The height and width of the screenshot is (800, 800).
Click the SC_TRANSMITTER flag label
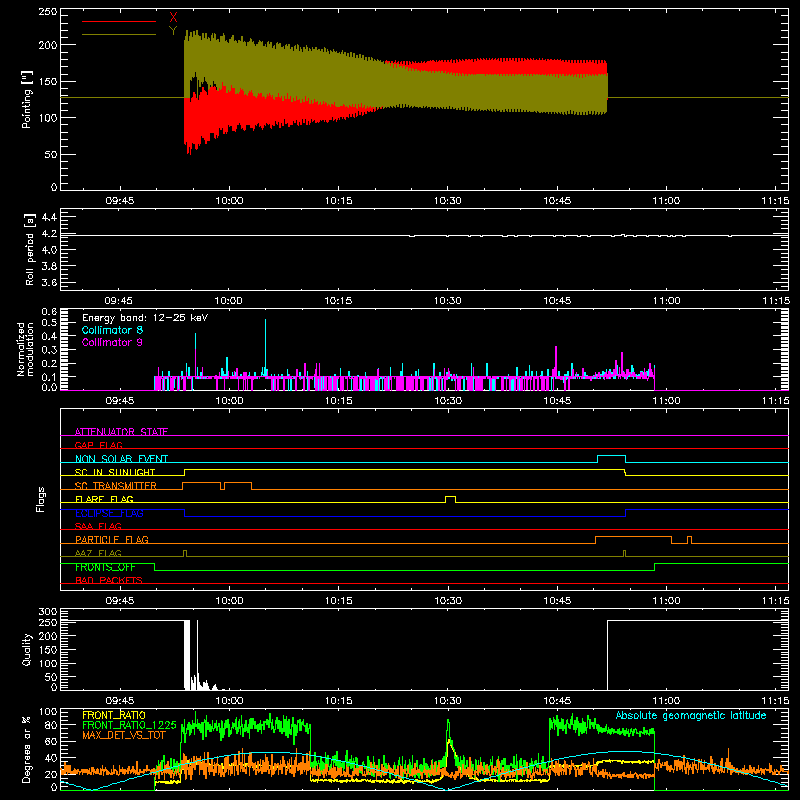[116, 486]
